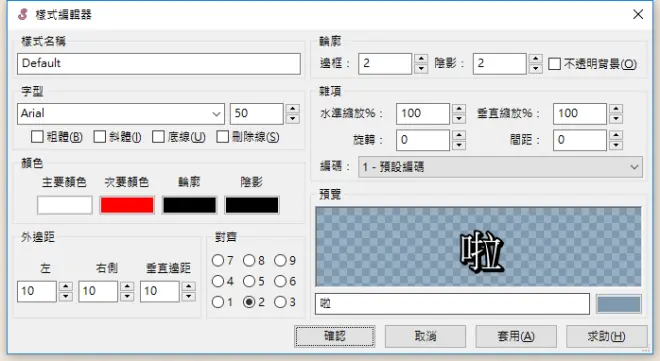Click the 旋轉 rotation field
Screen dimensions: 660x361
pos(423,140)
